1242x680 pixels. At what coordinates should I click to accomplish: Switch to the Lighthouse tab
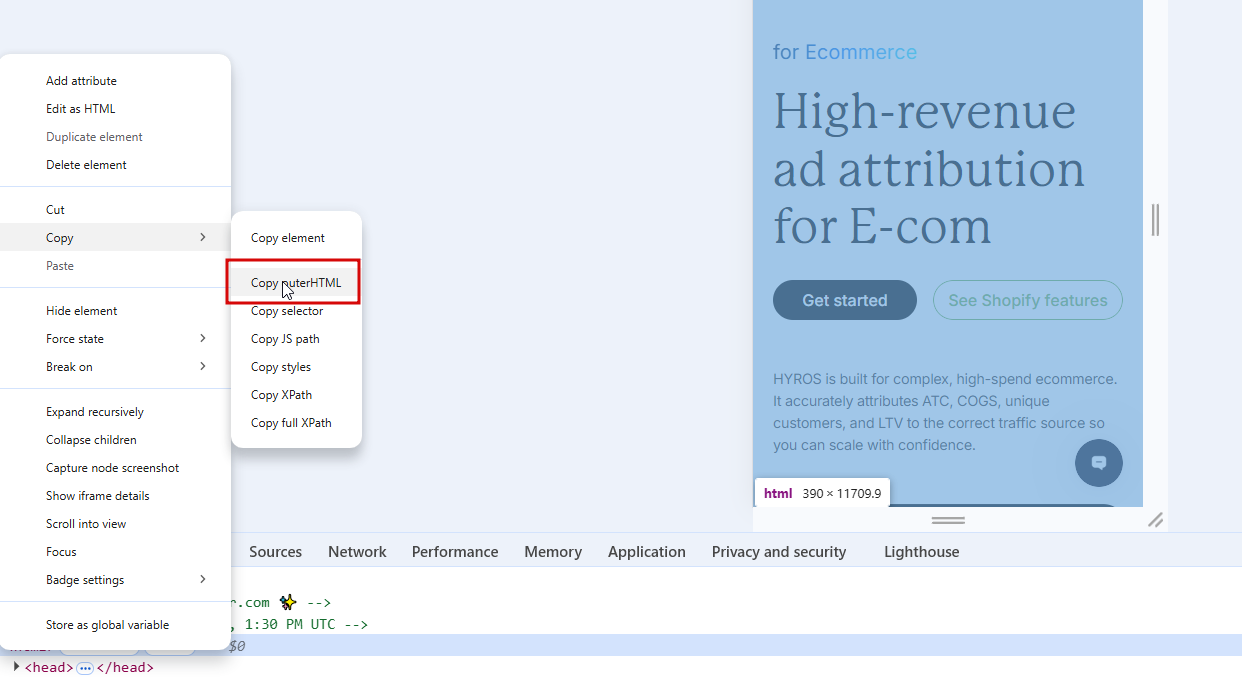click(921, 552)
